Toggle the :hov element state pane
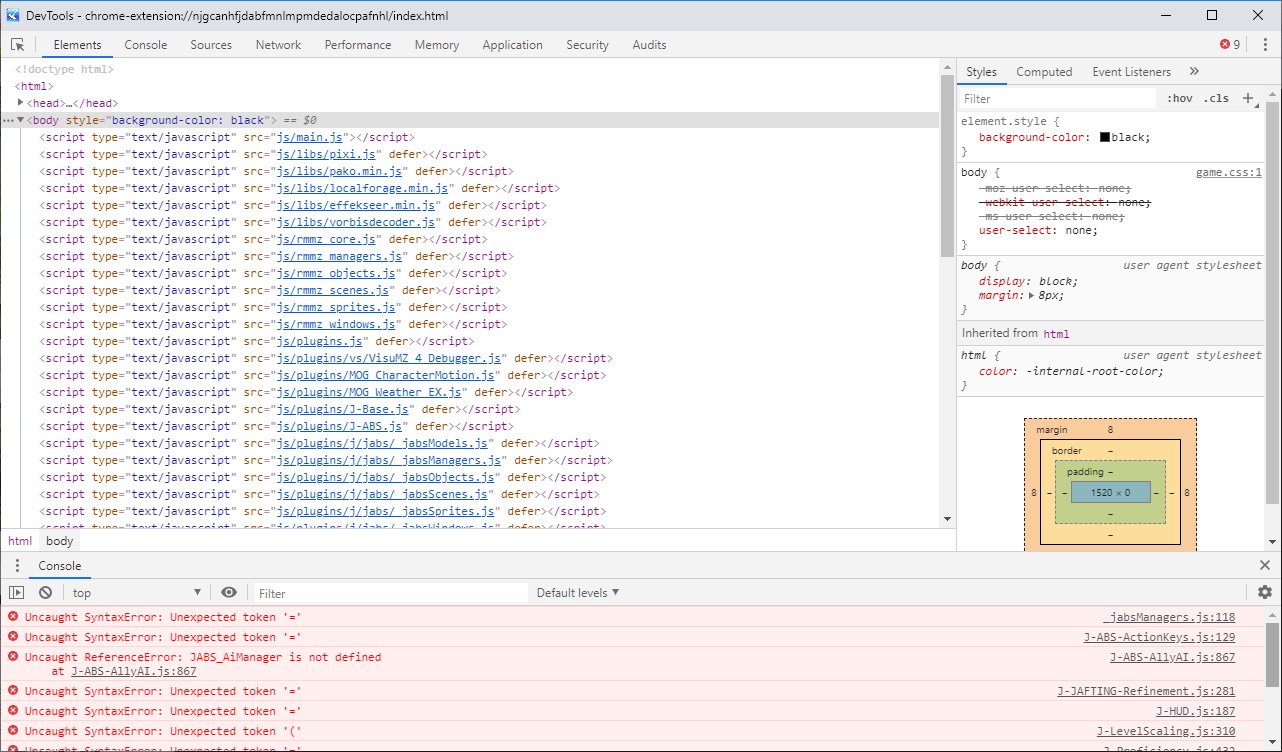Image resolution: width=1282 pixels, height=752 pixels. [1180, 98]
